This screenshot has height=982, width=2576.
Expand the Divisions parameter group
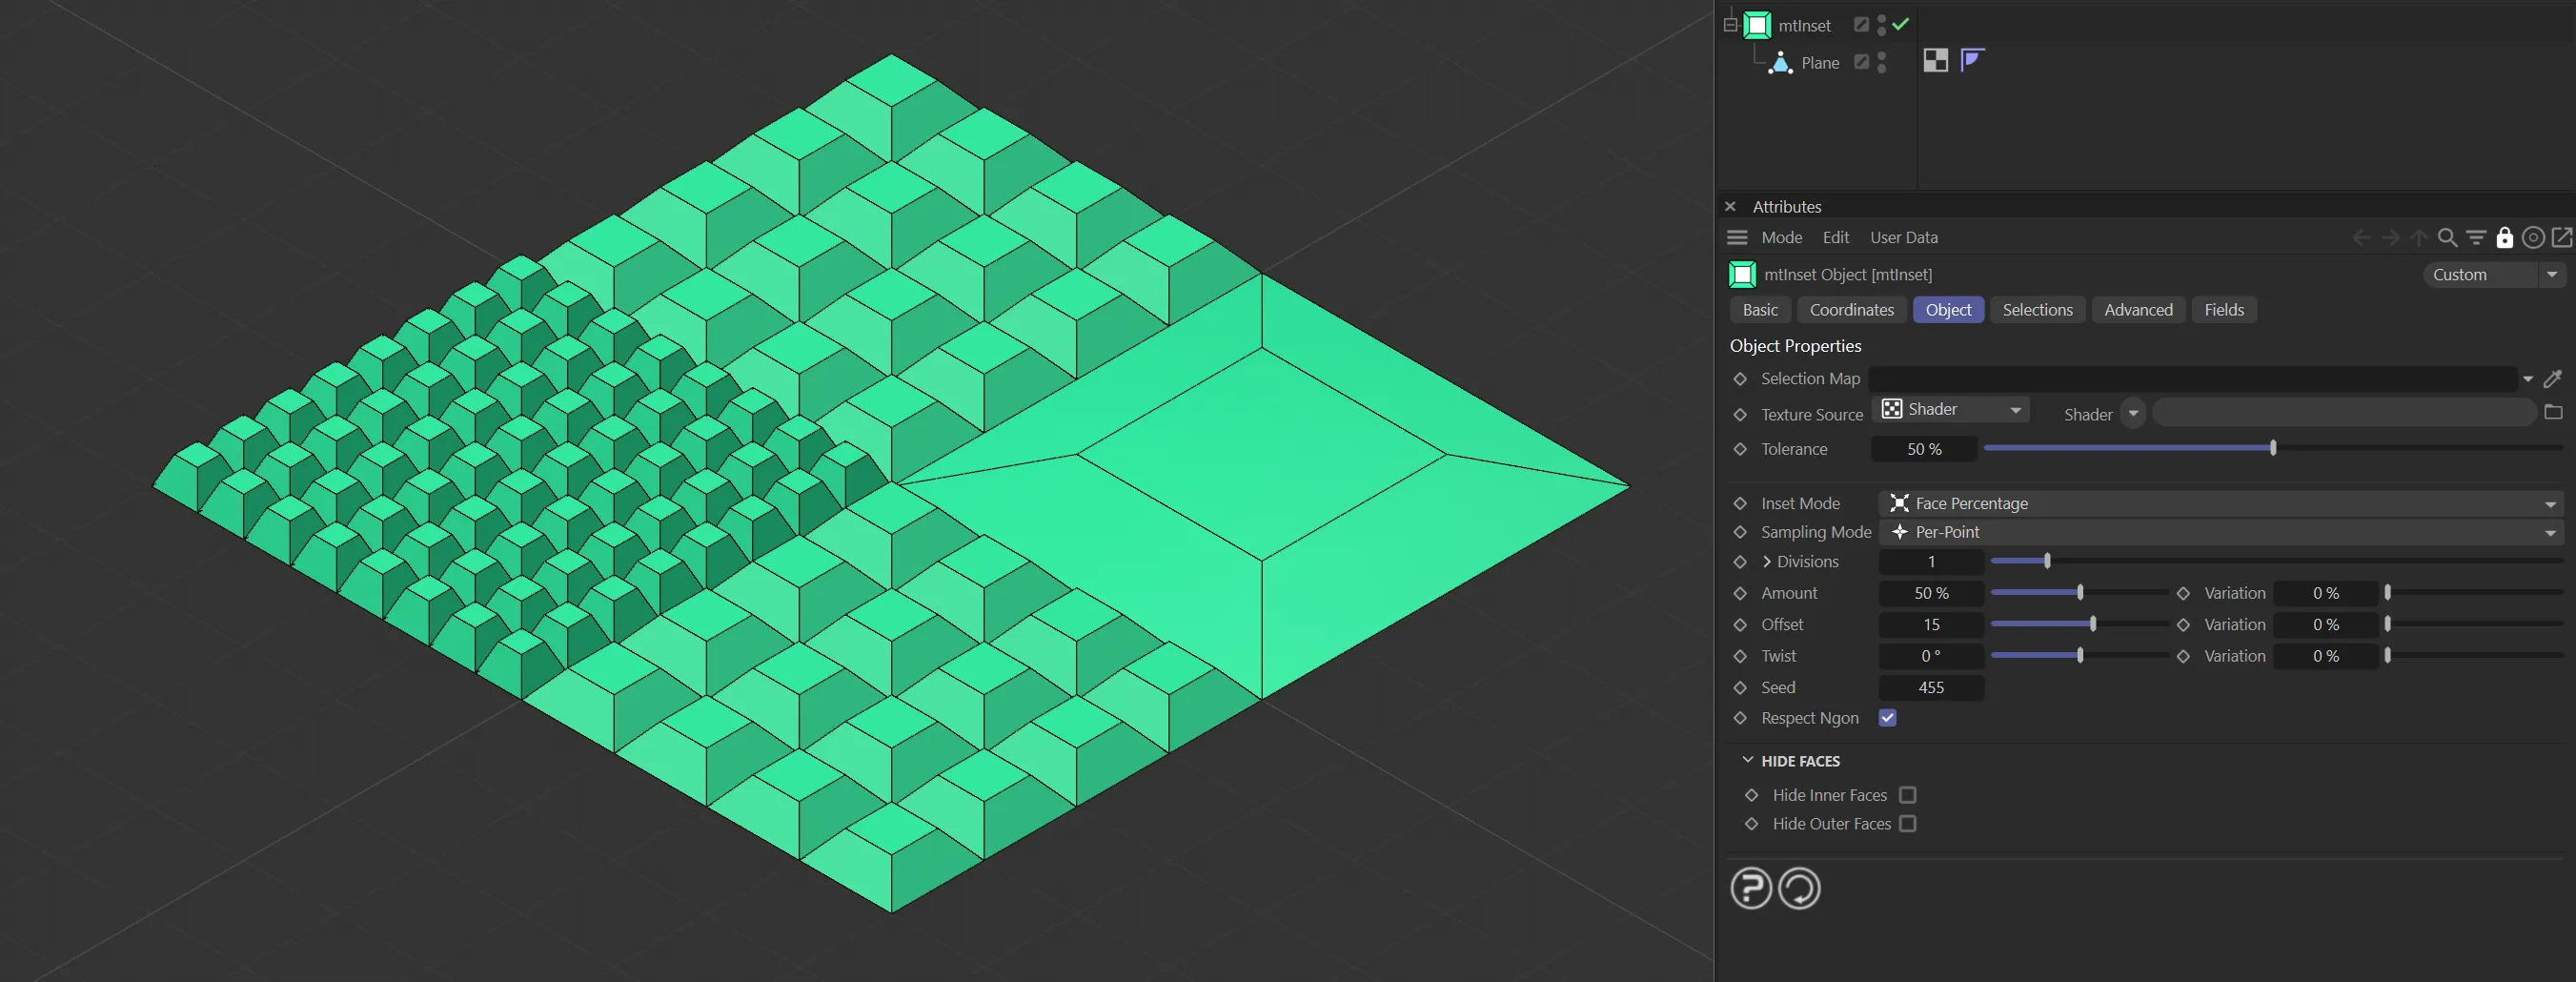coord(1767,562)
